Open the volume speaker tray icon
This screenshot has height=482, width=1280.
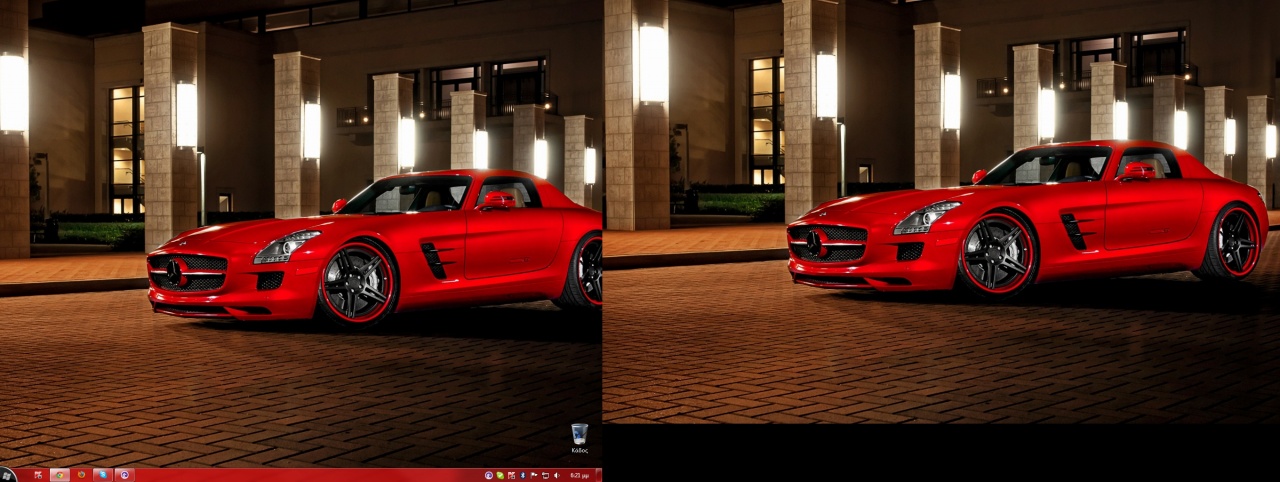click(557, 475)
